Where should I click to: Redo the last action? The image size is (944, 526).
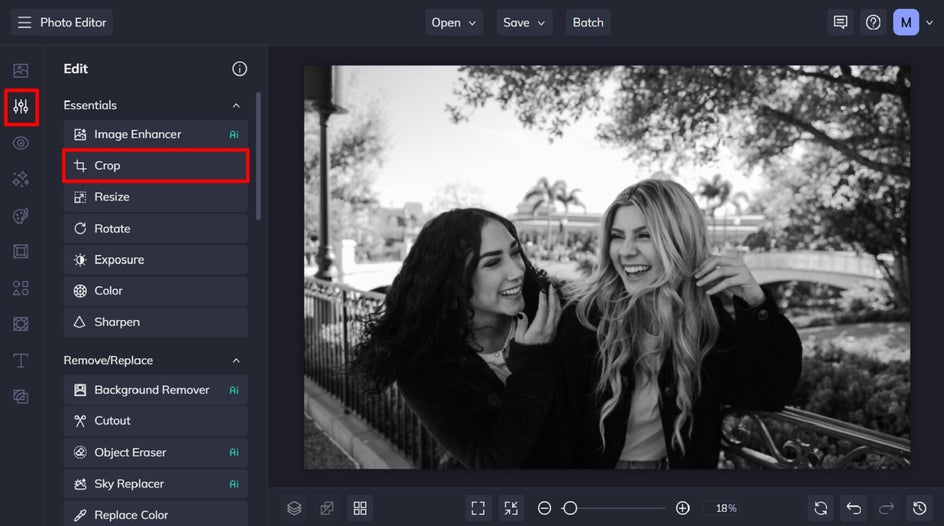point(886,509)
